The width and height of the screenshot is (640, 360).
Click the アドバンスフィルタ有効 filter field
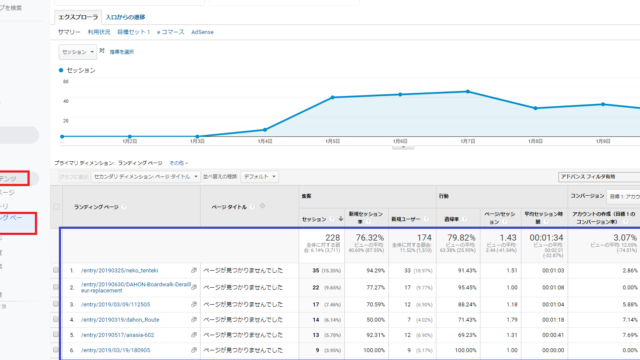599,177
